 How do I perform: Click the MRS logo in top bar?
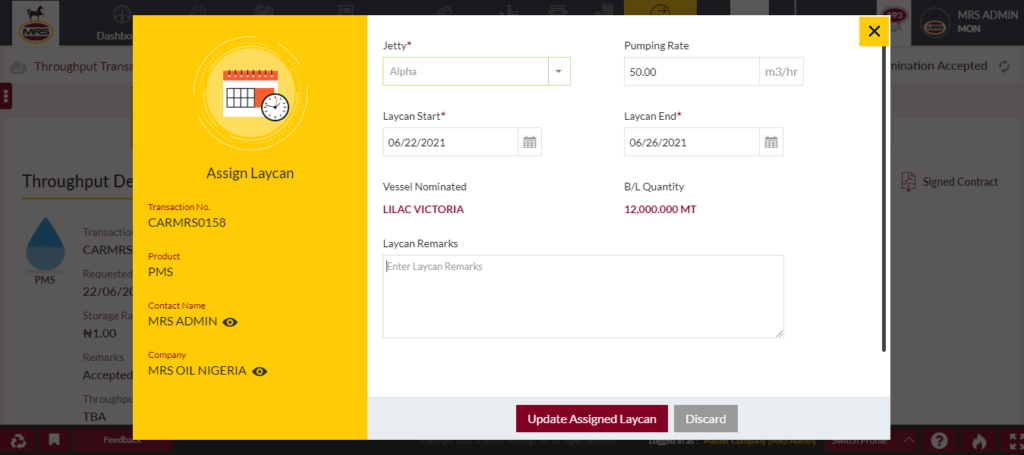(x=36, y=23)
